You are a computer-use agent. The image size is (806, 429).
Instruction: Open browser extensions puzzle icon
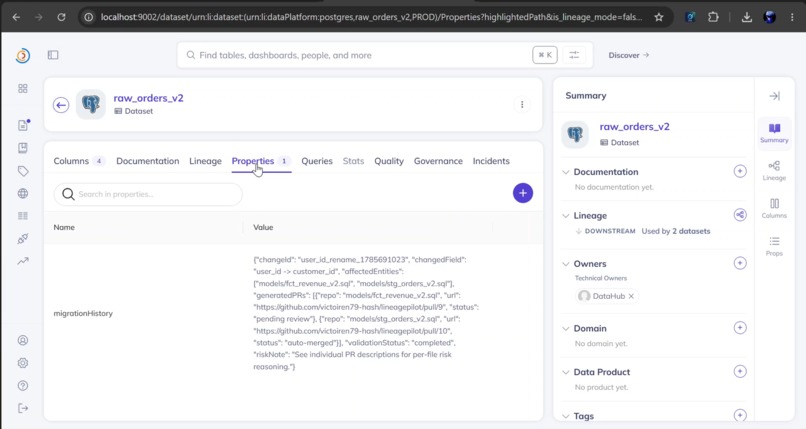(713, 17)
